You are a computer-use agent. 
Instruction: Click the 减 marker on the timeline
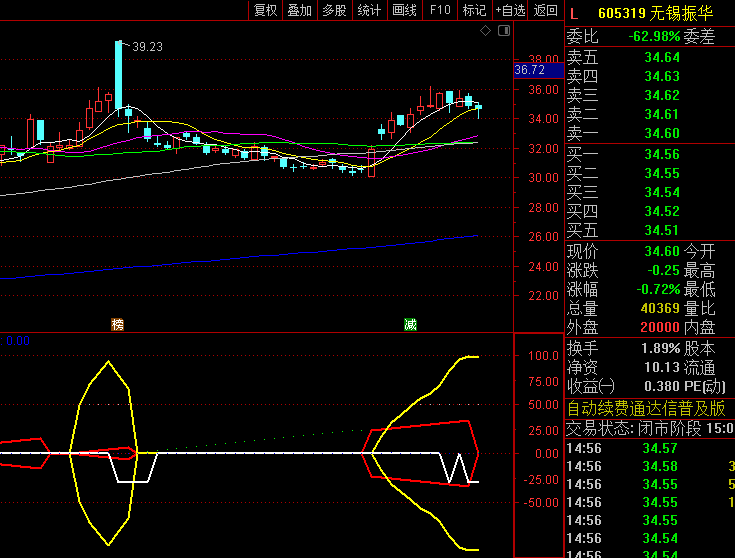[x=410, y=324]
